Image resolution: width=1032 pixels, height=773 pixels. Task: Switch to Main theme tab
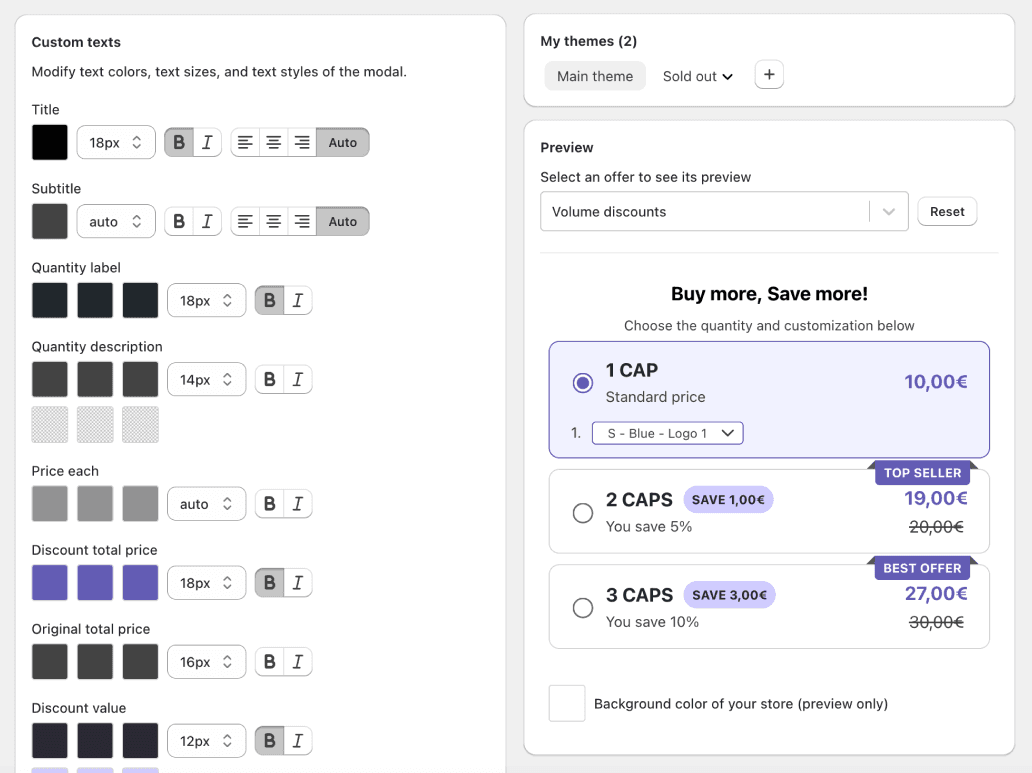coord(595,76)
